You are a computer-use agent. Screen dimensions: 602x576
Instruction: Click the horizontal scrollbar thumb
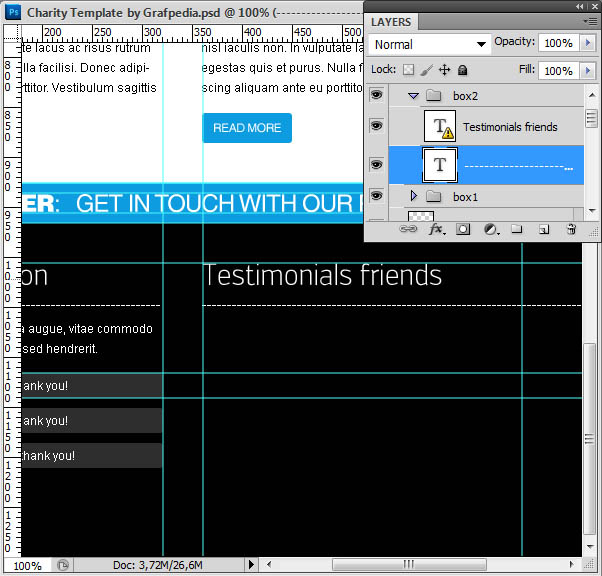click(409, 564)
